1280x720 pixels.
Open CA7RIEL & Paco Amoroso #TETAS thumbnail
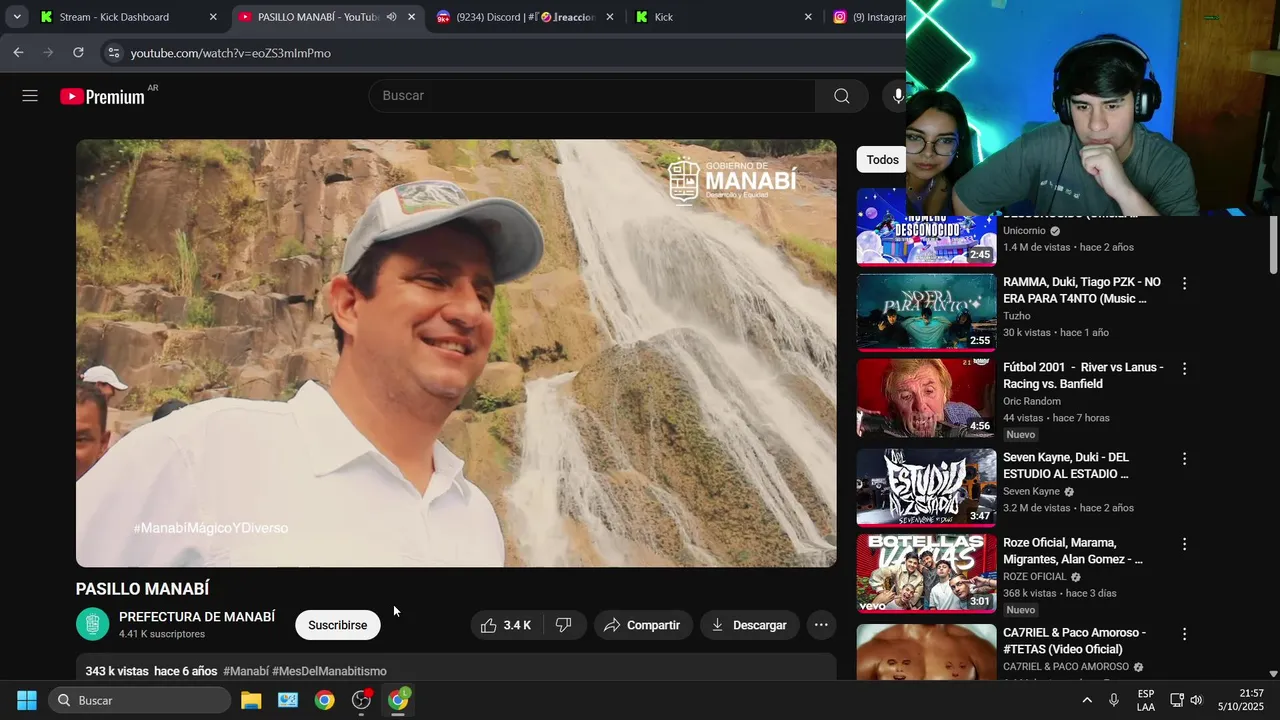926,652
